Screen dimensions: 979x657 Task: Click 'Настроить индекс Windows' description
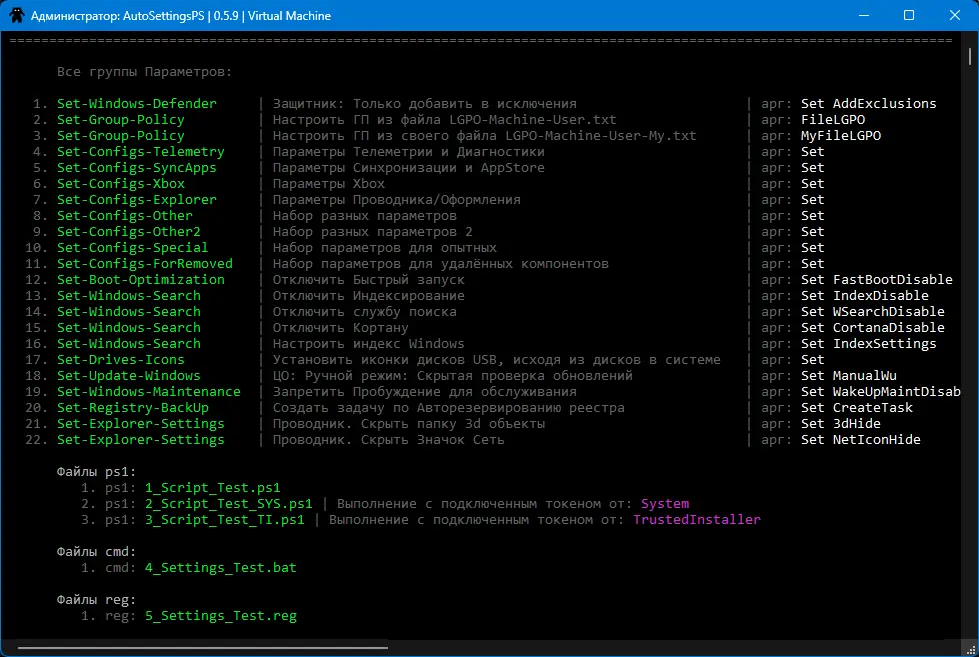tap(368, 343)
